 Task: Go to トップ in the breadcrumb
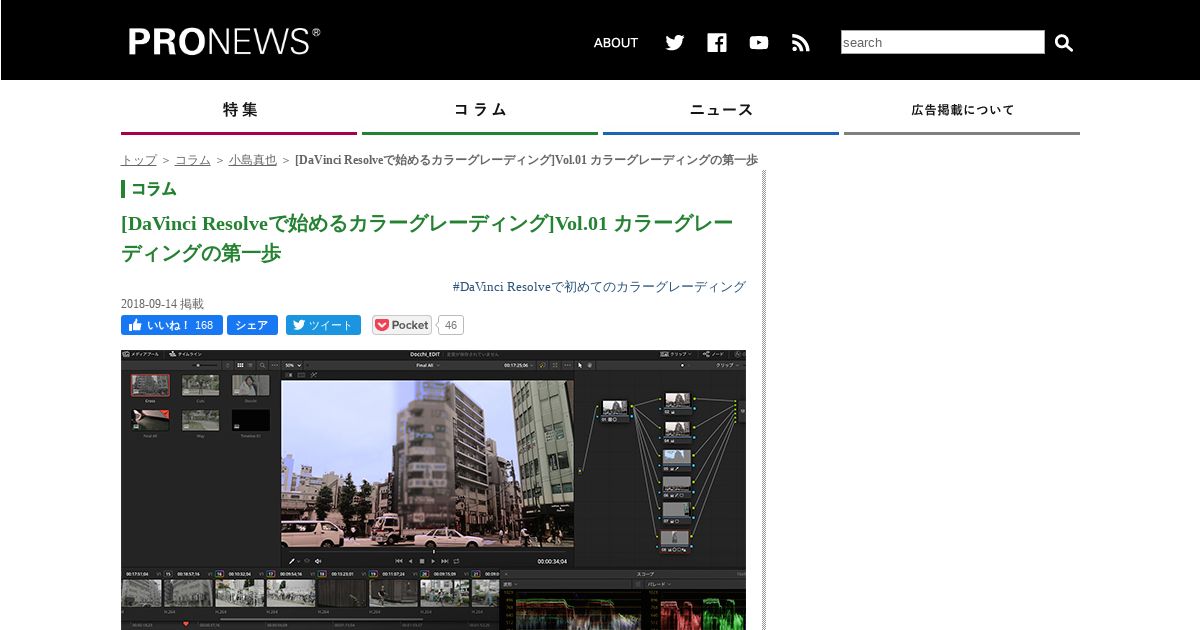point(139,160)
